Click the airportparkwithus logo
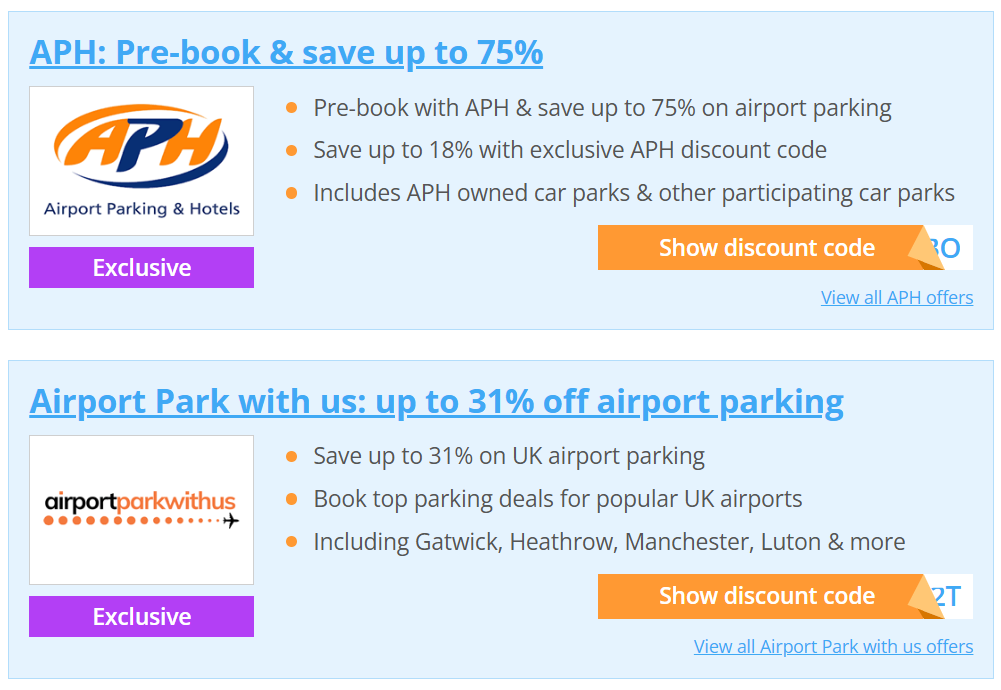This screenshot has height=690, width=1001. [x=141, y=510]
